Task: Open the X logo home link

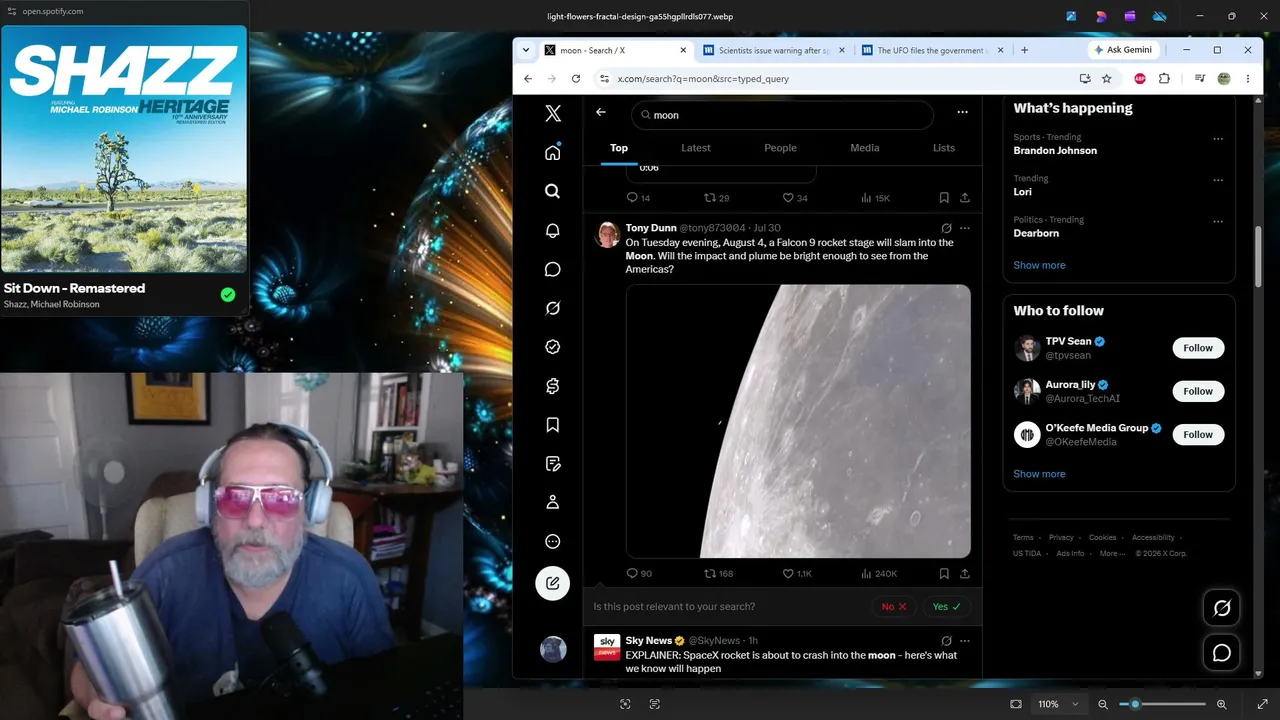Action: click(553, 114)
